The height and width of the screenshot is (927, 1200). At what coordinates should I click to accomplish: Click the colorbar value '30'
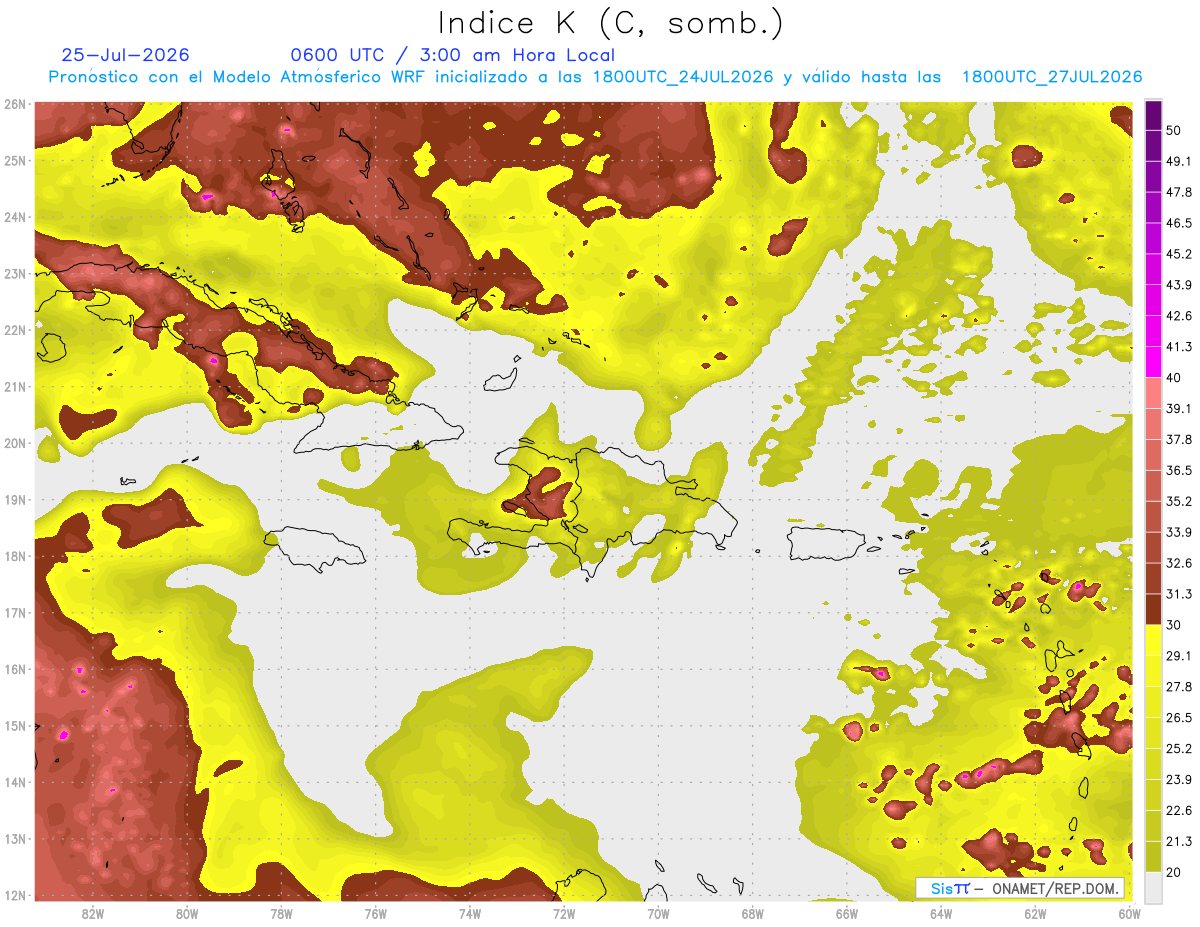coord(1174,624)
